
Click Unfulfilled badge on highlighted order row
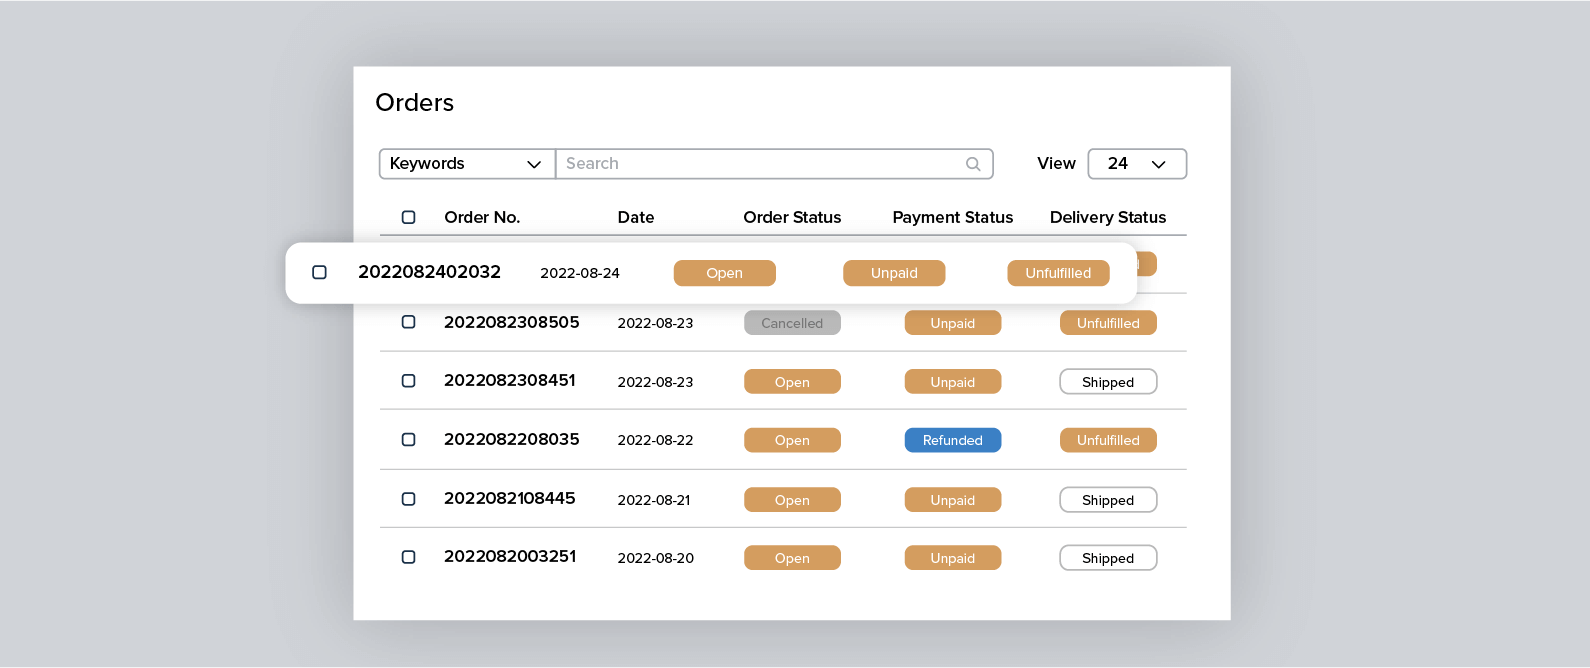tap(1057, 273)
